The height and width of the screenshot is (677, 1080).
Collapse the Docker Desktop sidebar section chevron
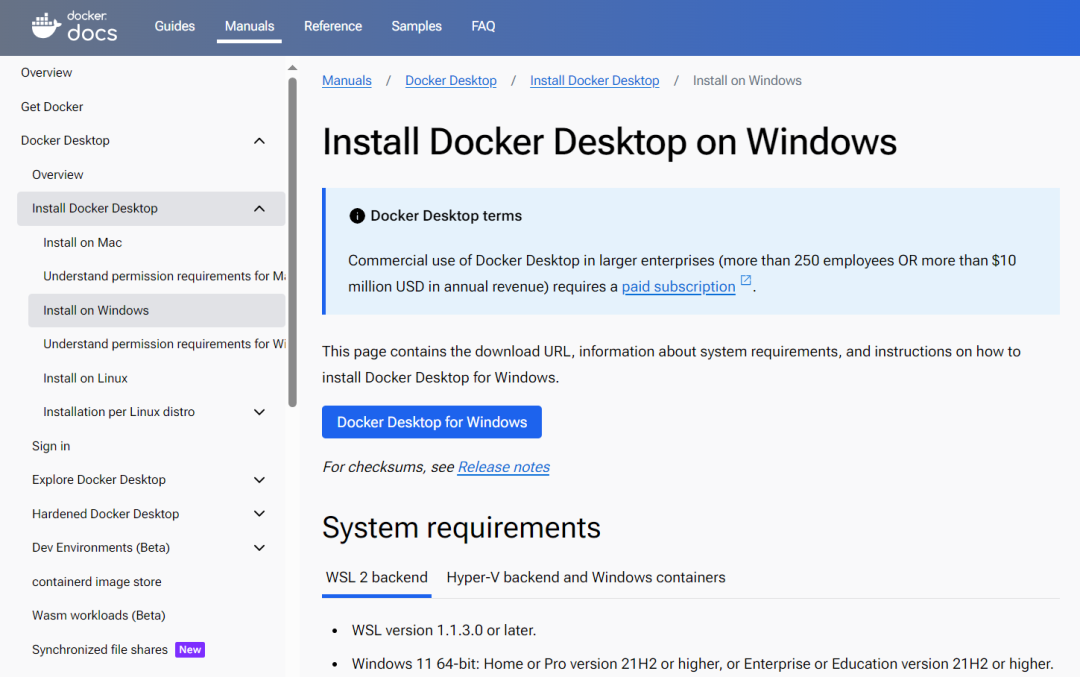[x=259, y=140]
